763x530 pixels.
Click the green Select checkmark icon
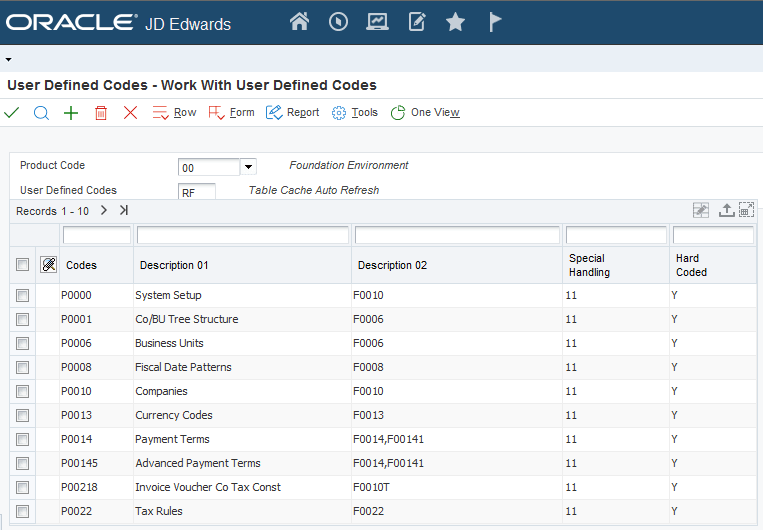pyautogui.click(x=12, y=113)
